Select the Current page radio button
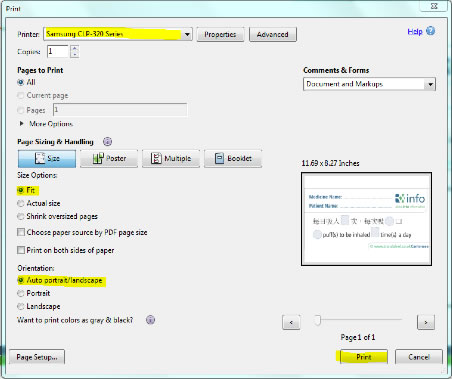The height and width of the screenshot is (379, 452). pos(21,96)
